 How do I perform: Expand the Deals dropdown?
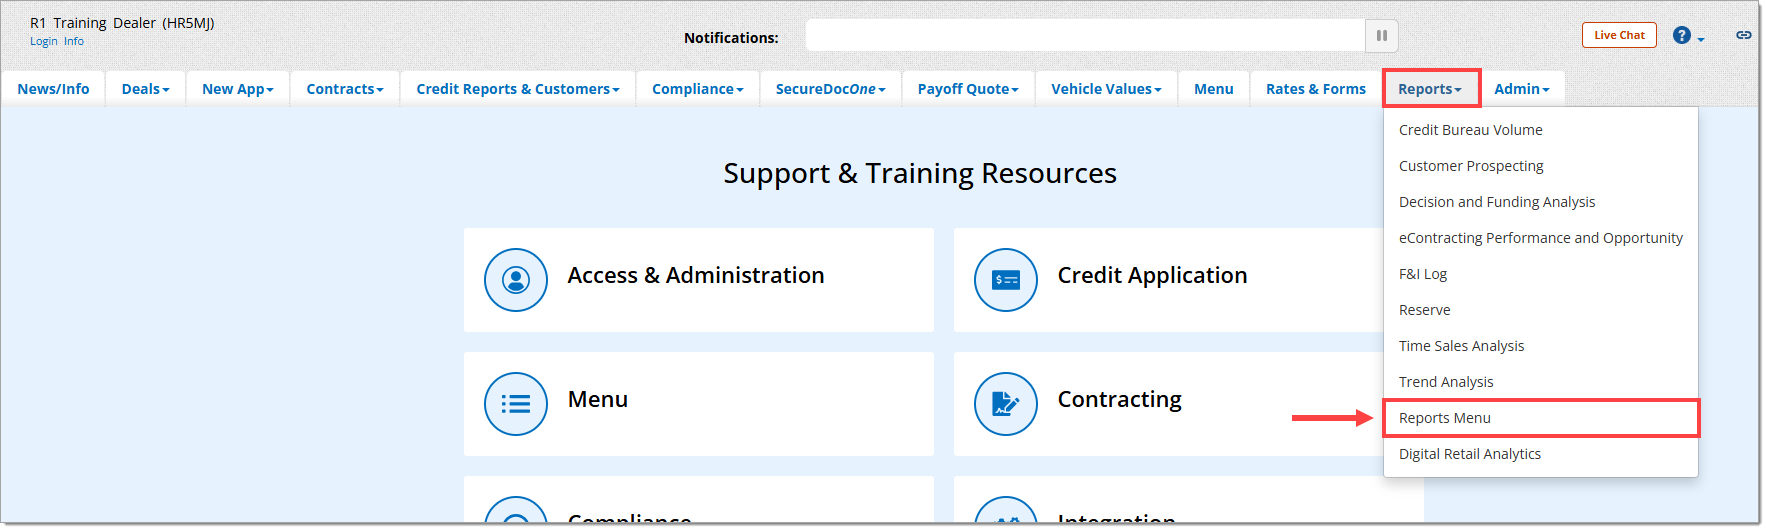coord(145,89)
